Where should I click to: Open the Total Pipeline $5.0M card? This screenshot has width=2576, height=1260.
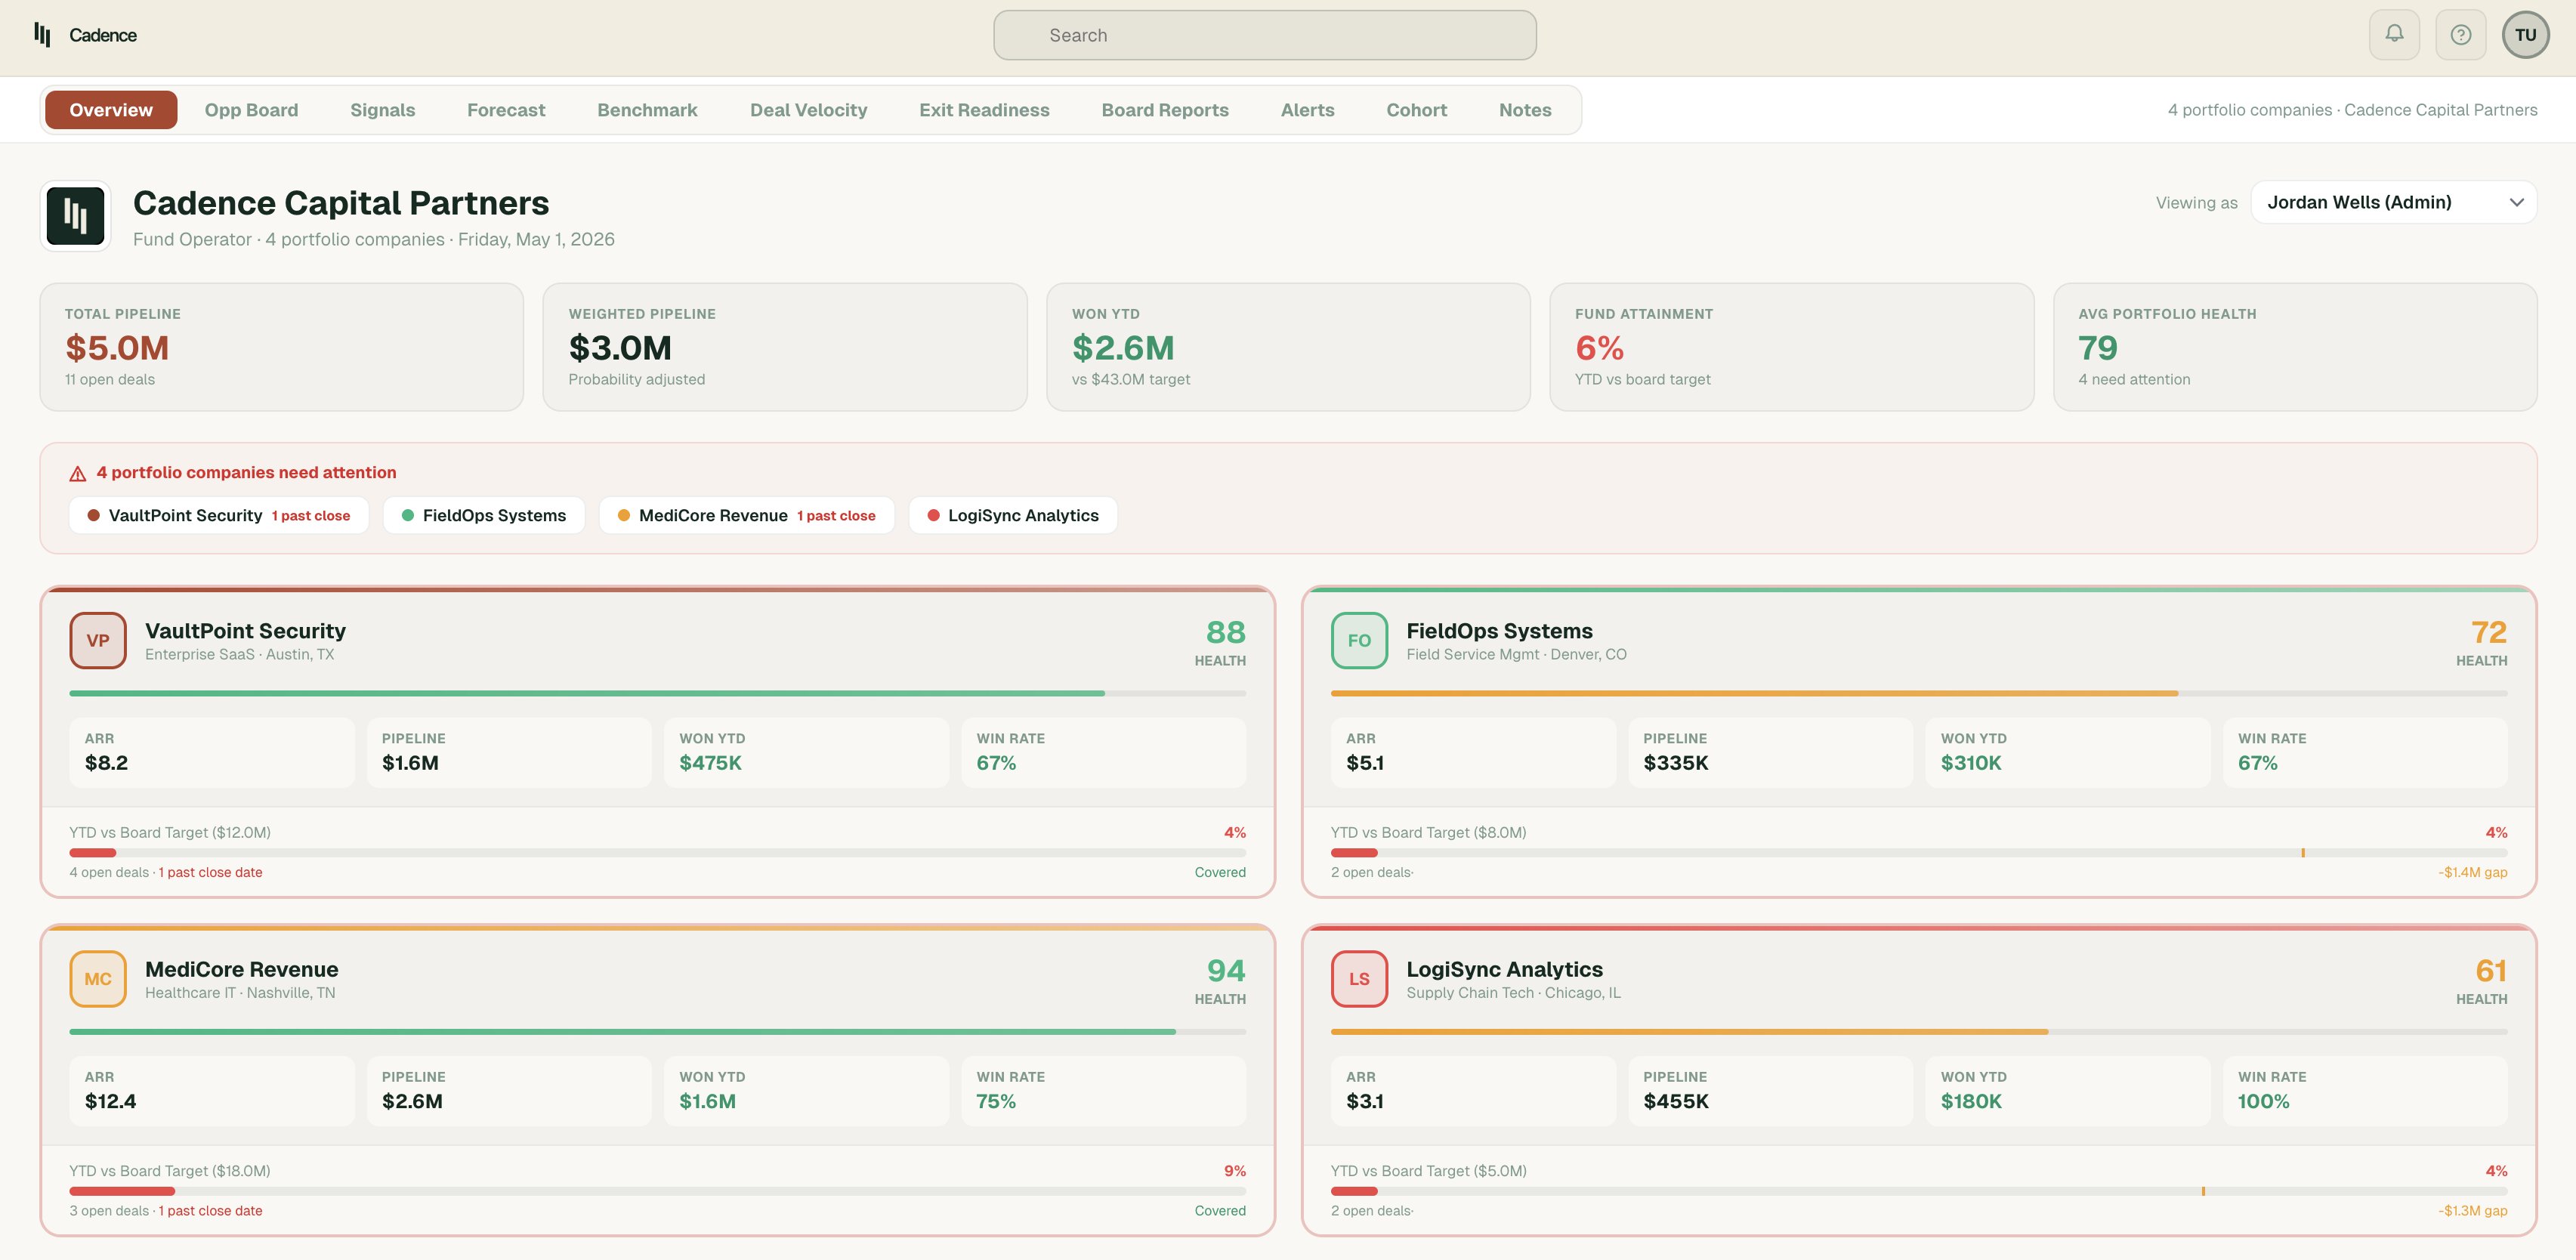[x=282, y=347]
